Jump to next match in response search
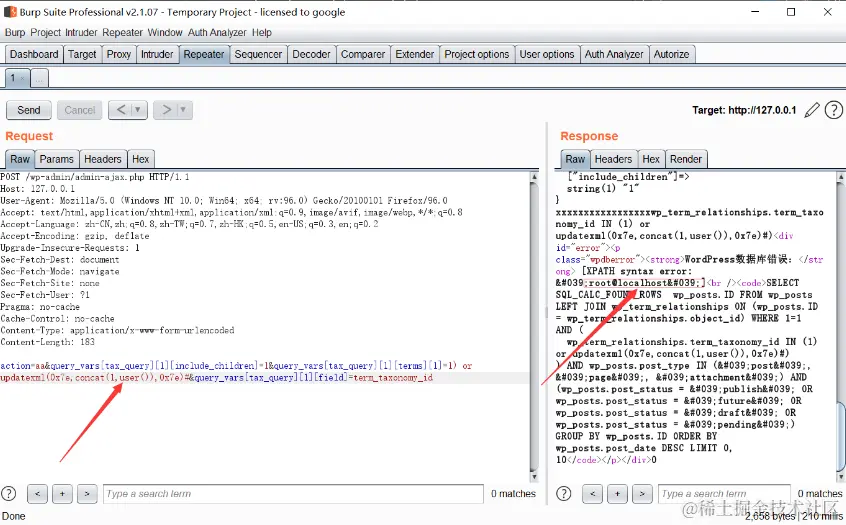Image resolution: width=846 pixels, height=525 pixels. 642,494
